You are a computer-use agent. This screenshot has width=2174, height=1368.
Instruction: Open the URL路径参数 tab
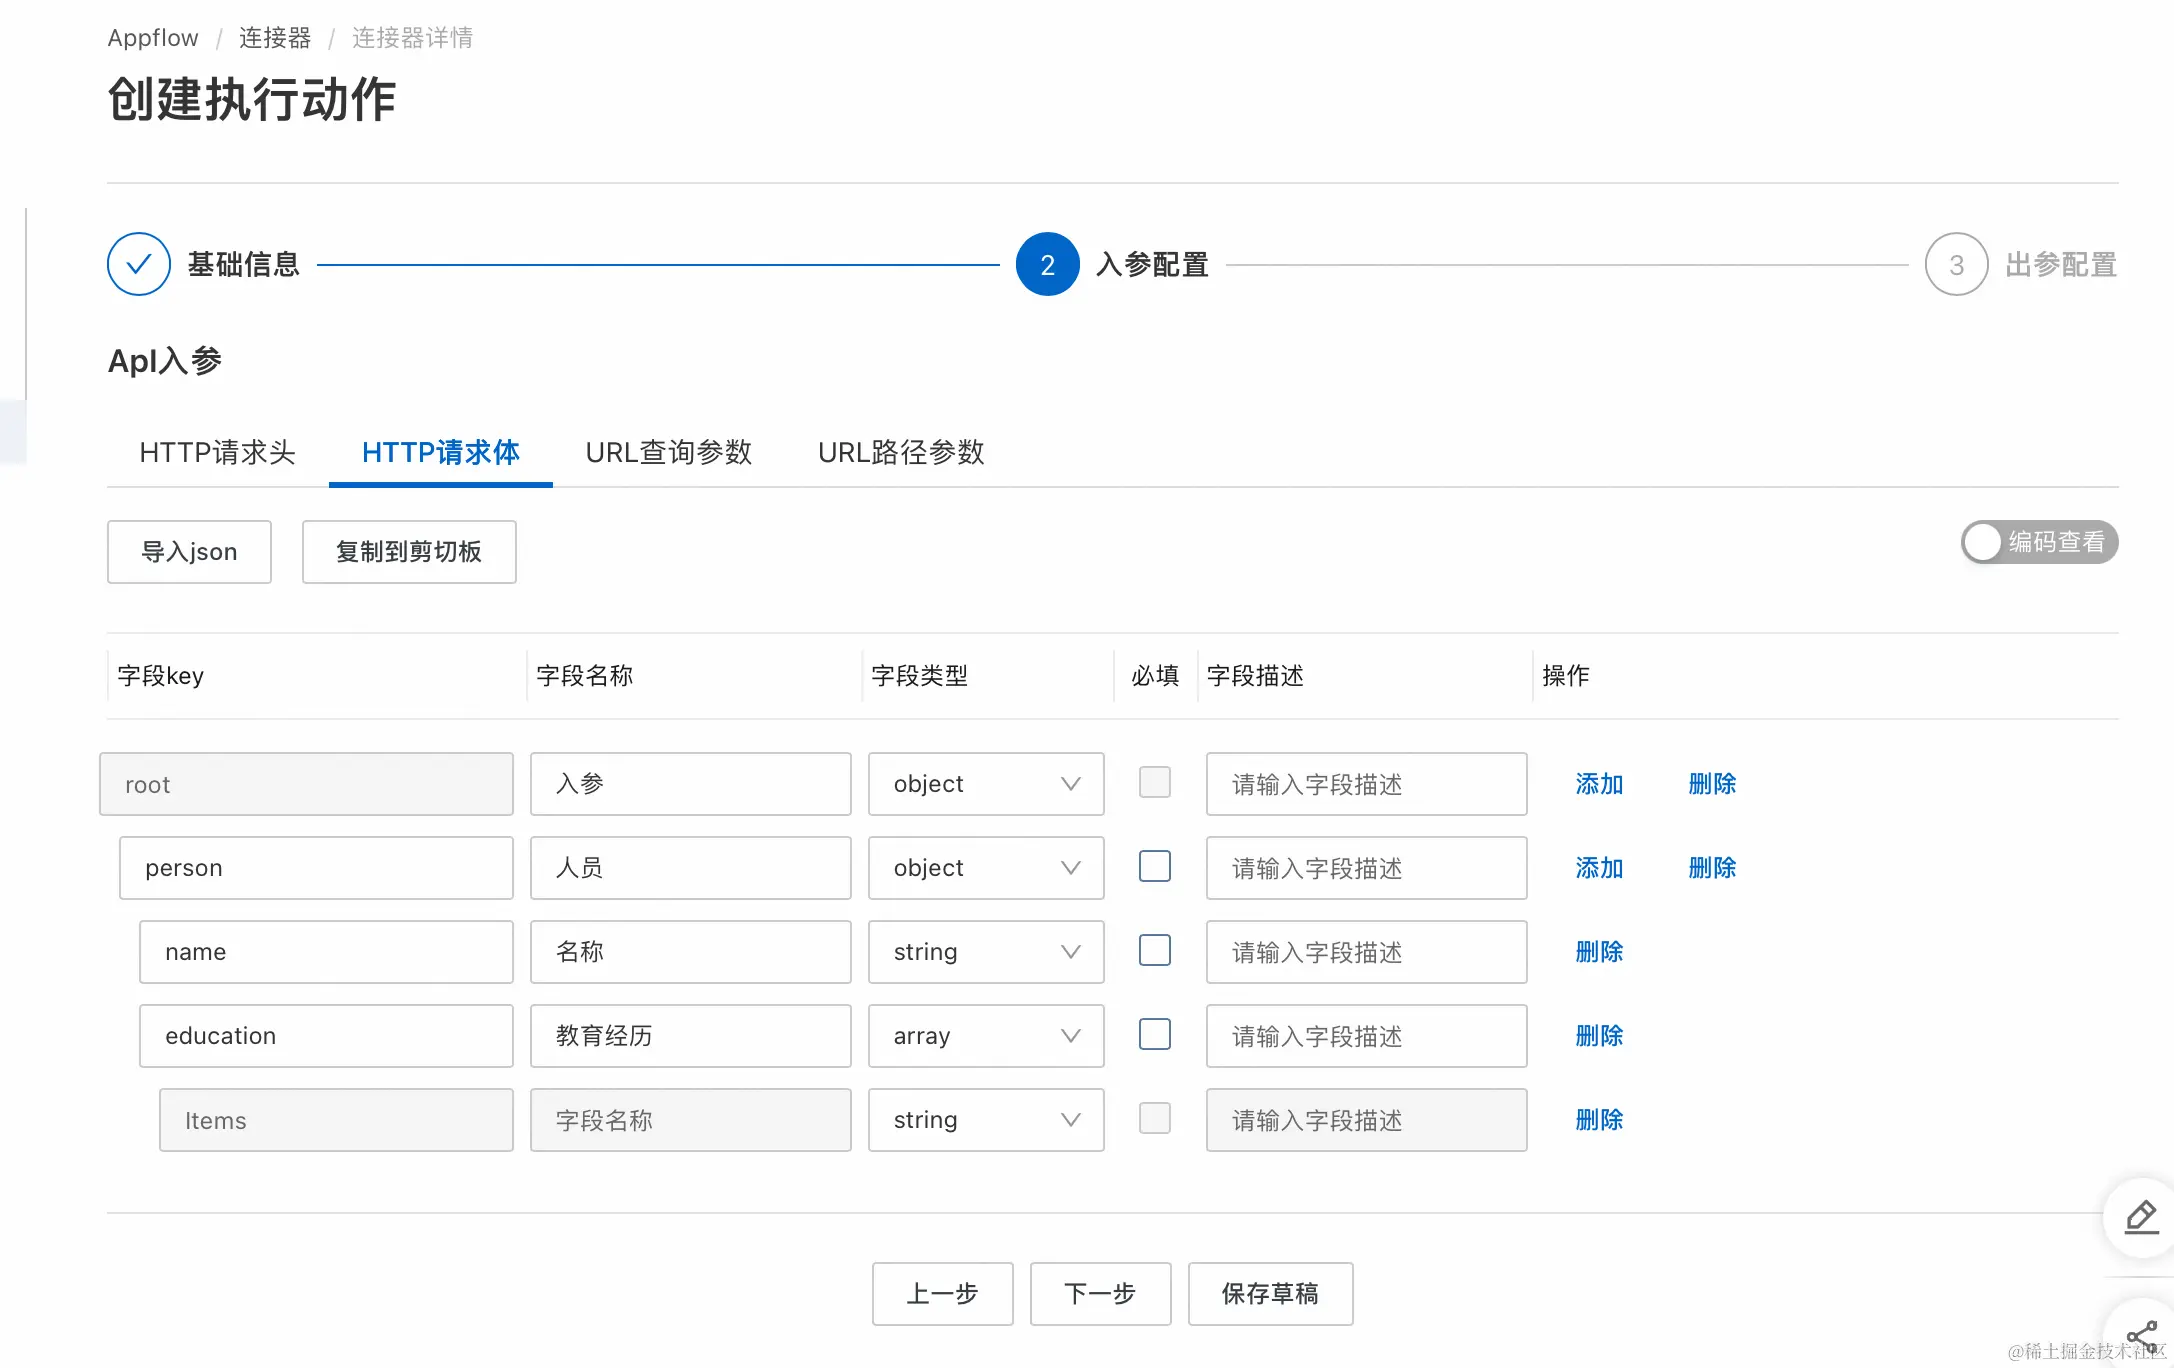900,452
